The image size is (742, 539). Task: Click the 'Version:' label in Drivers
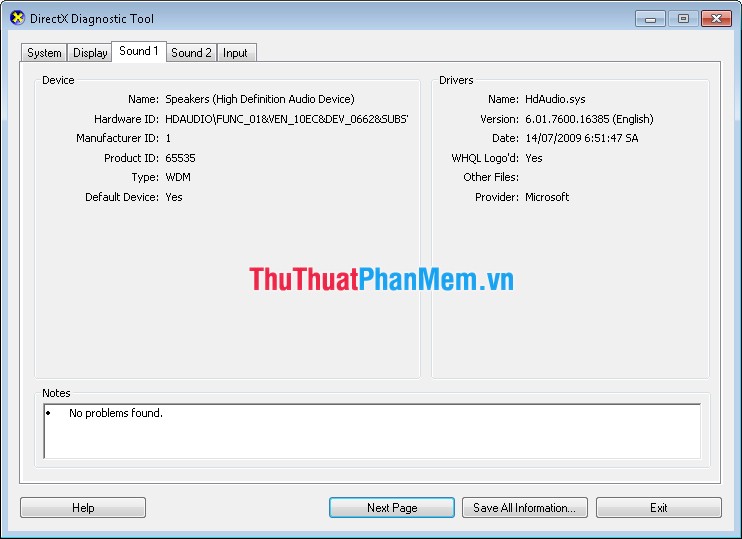coord(499,119)
